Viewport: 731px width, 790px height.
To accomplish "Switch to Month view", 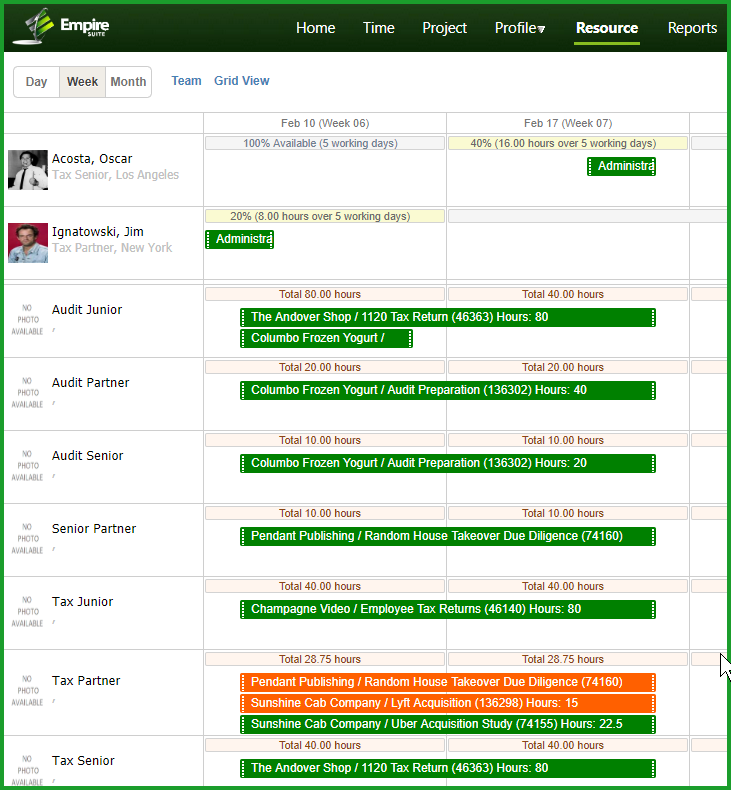I will coord(128,82).
